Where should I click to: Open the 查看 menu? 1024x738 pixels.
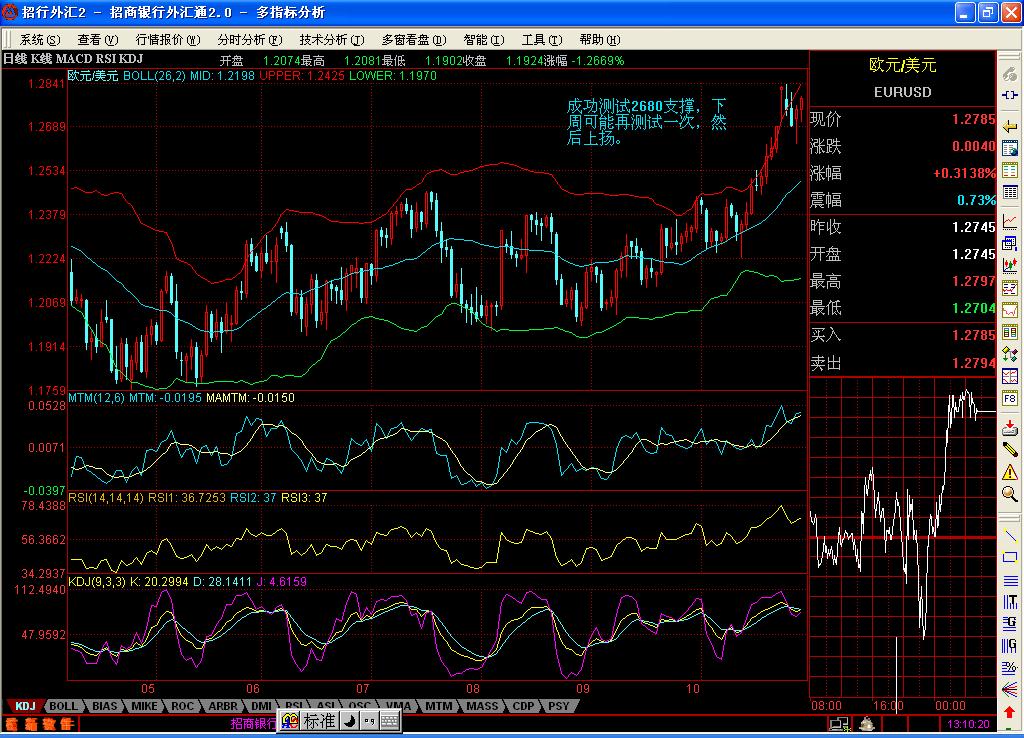point(97,40)
